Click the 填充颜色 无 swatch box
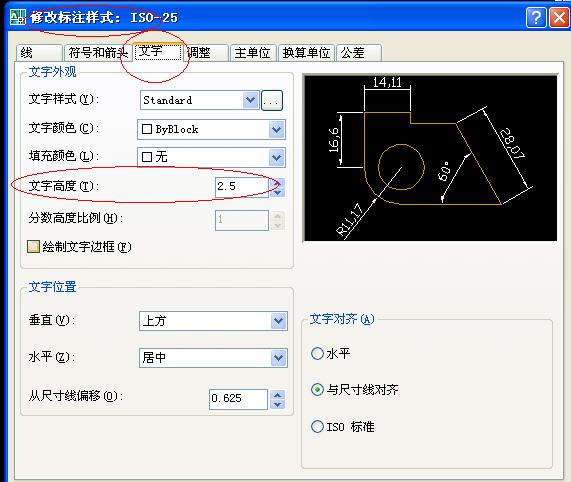Screen dimensions: 571x482 pyautogui.click(x=147, y=157)
